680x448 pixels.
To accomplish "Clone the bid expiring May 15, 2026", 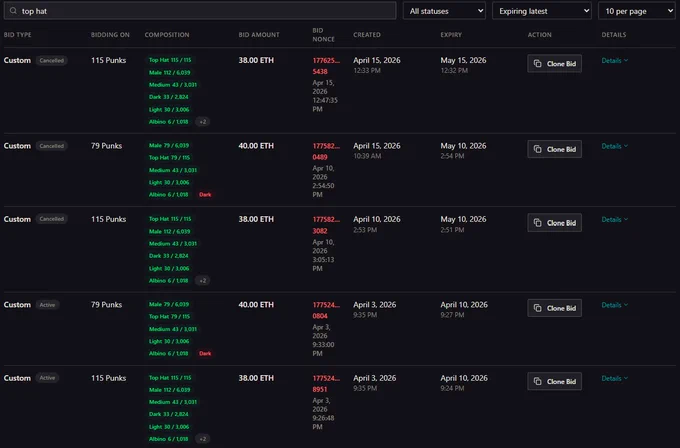I will tap(554, 64).
